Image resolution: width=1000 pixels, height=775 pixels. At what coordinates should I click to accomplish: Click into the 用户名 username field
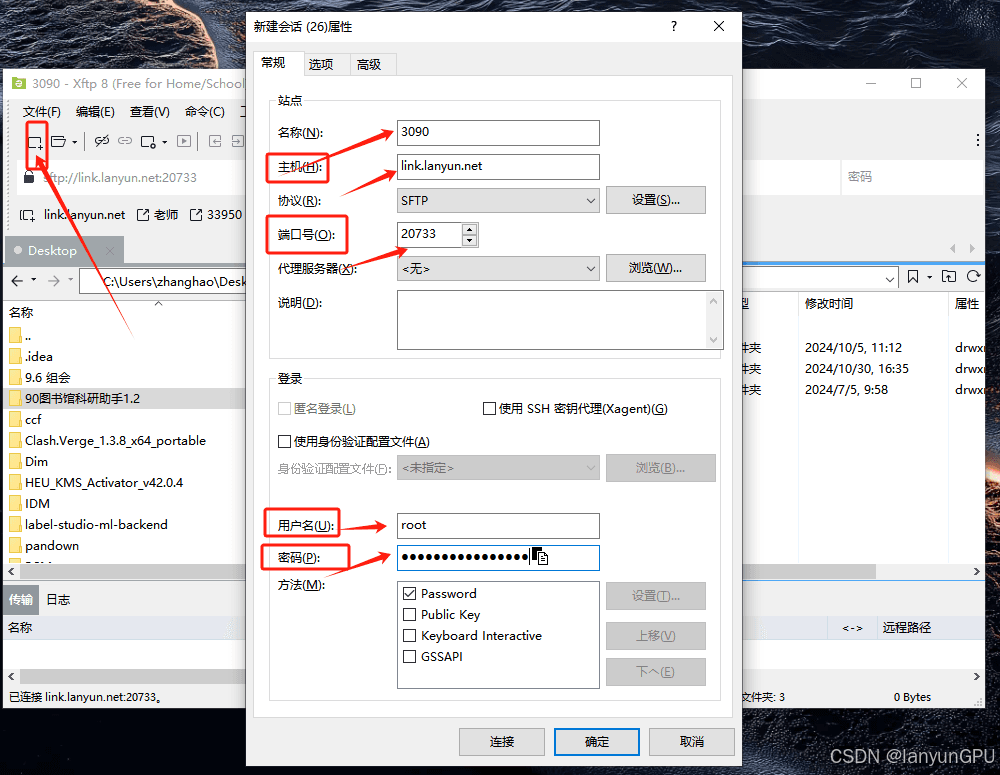pos(498,525)
